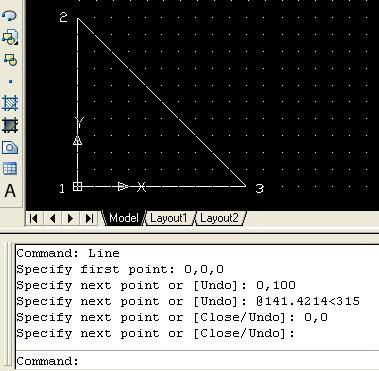Select the Region tool

click(x=10, y=147)
